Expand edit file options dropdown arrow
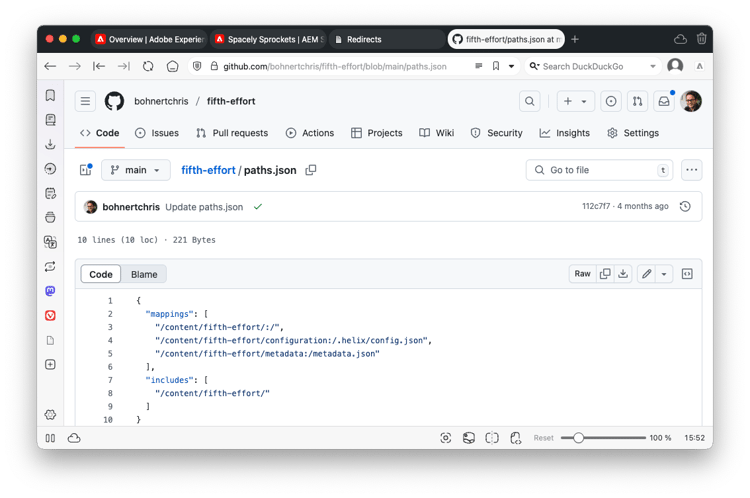This screenshot has height=498, width=750. [x=664, y=274]
